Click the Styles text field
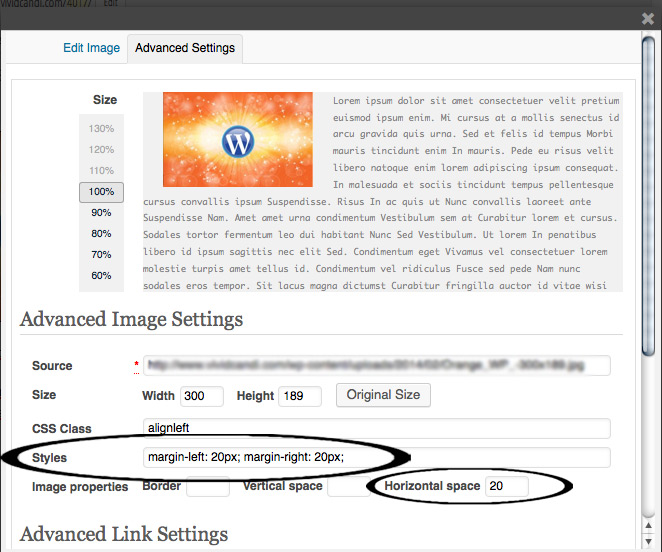The image size is (662, 552). tap(376, 457)
